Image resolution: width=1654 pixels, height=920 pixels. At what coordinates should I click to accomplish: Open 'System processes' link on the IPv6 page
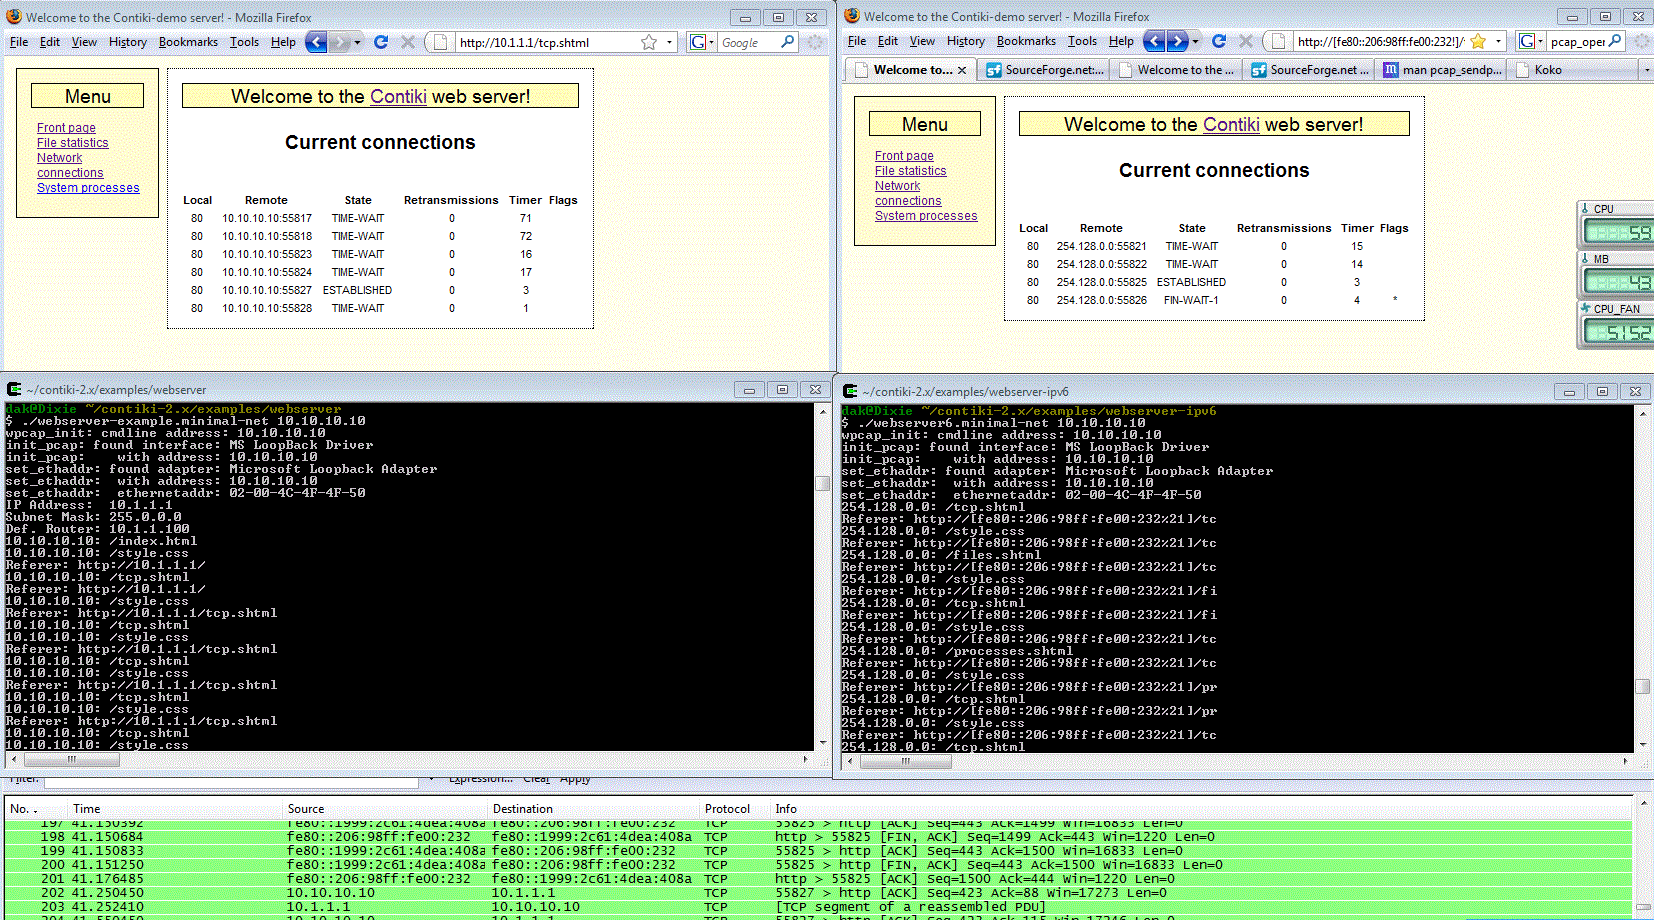click(x=926, y=216)
